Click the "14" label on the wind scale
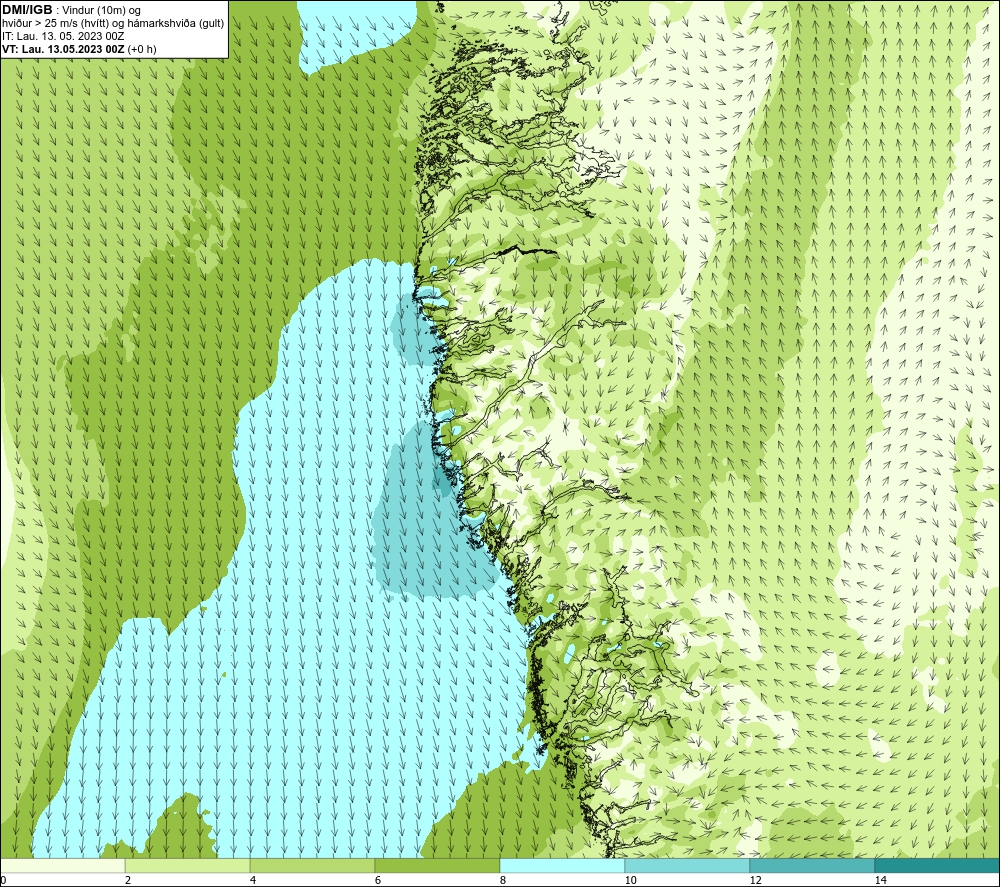Viewport: 1000px width, 887px height. (x=880, y=880)
